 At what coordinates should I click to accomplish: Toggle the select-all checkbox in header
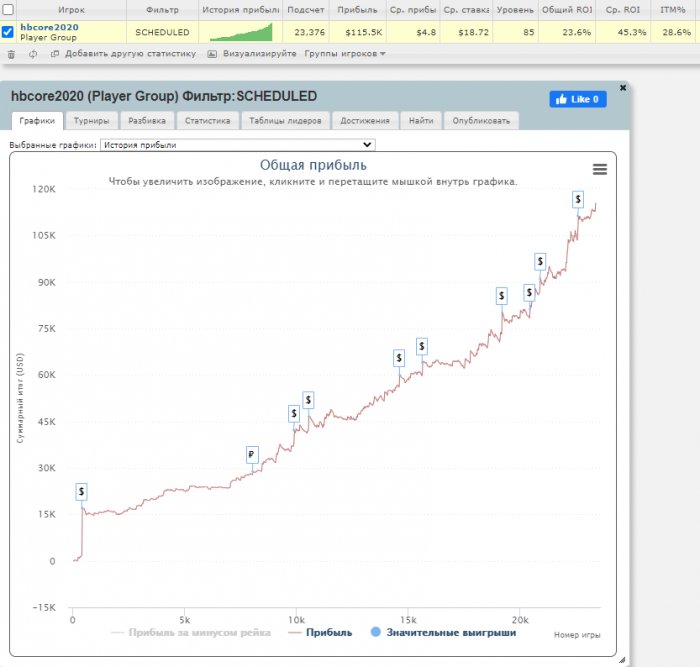point(8,9)
